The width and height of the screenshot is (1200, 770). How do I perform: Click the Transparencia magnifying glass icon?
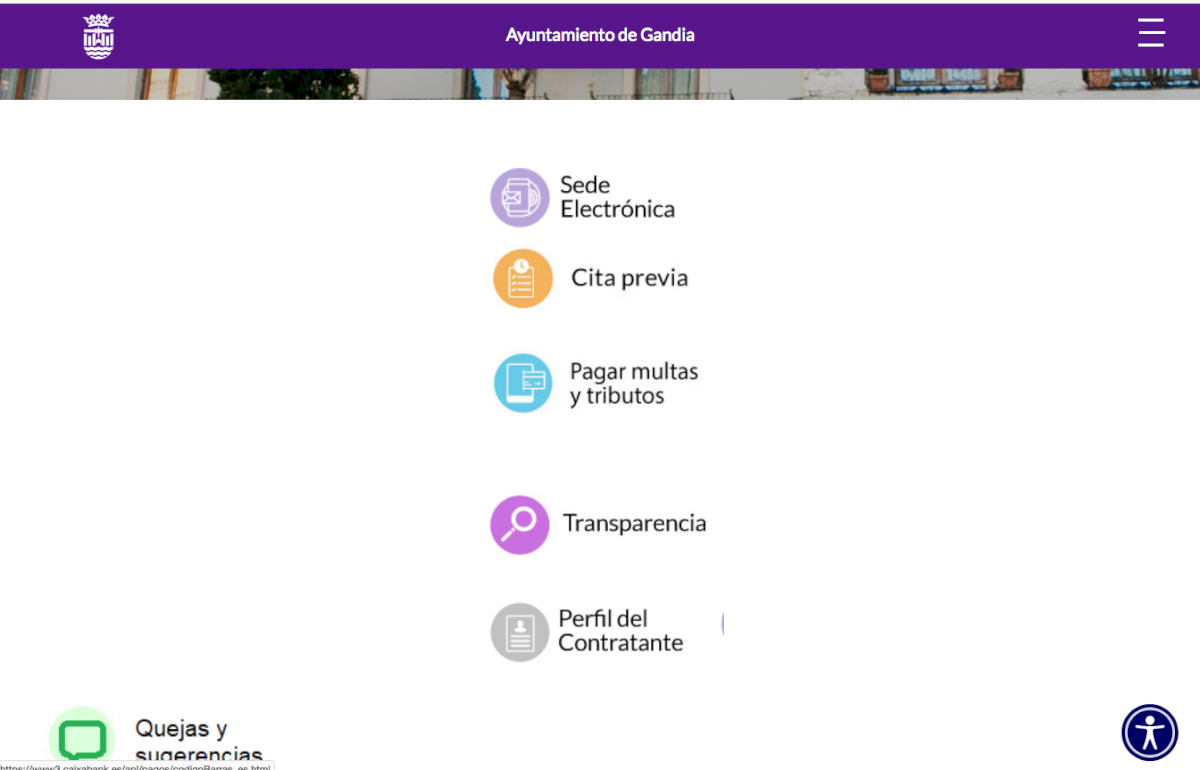pyautogui.click(x=520, y=525)
